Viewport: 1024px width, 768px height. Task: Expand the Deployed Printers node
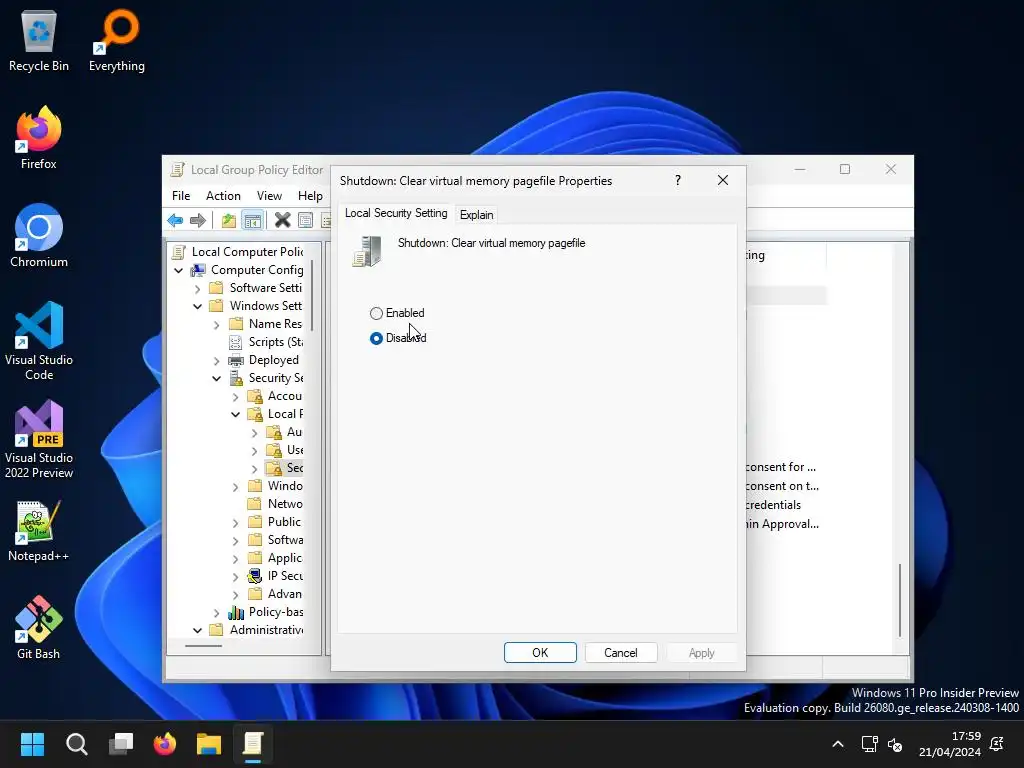[216, 360]
